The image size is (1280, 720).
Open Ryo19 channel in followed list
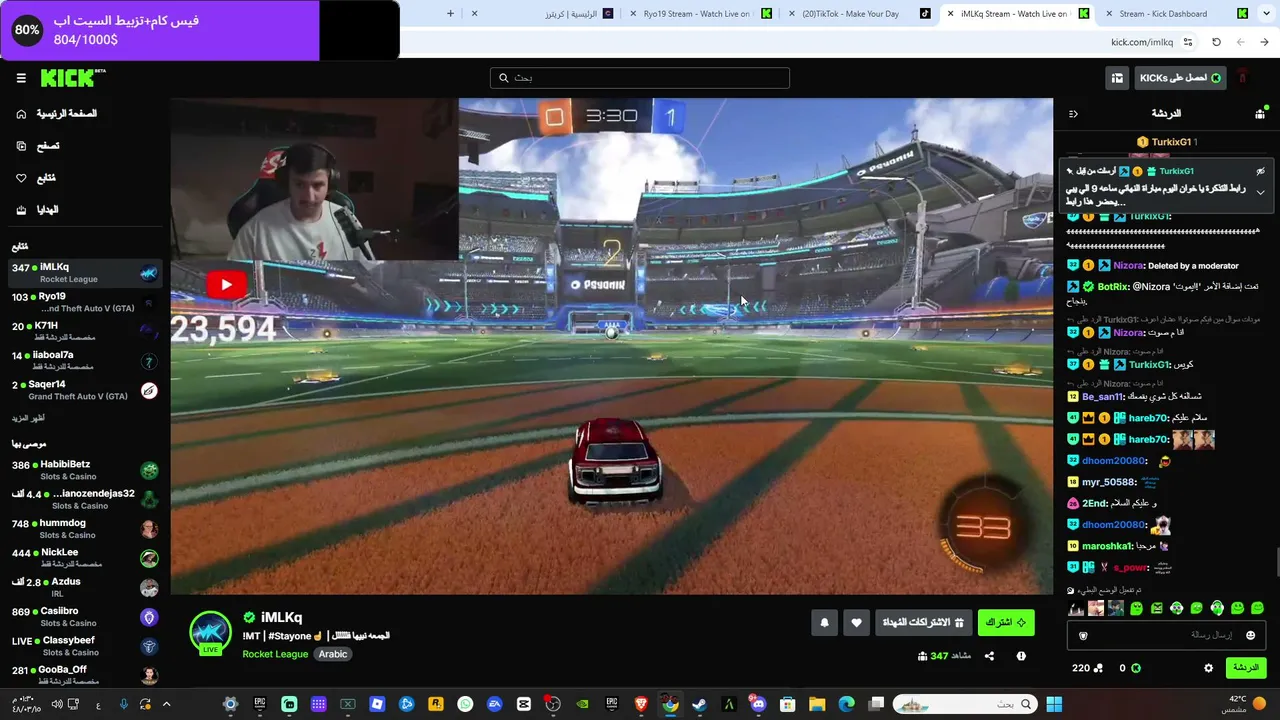coord(85,302)
